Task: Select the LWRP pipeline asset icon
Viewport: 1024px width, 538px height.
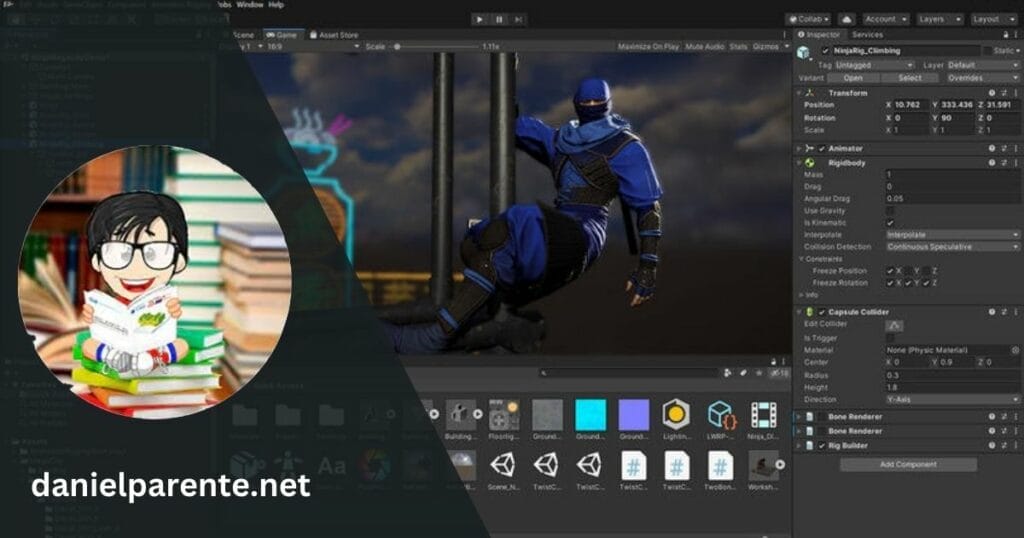Action: [720, 414]
